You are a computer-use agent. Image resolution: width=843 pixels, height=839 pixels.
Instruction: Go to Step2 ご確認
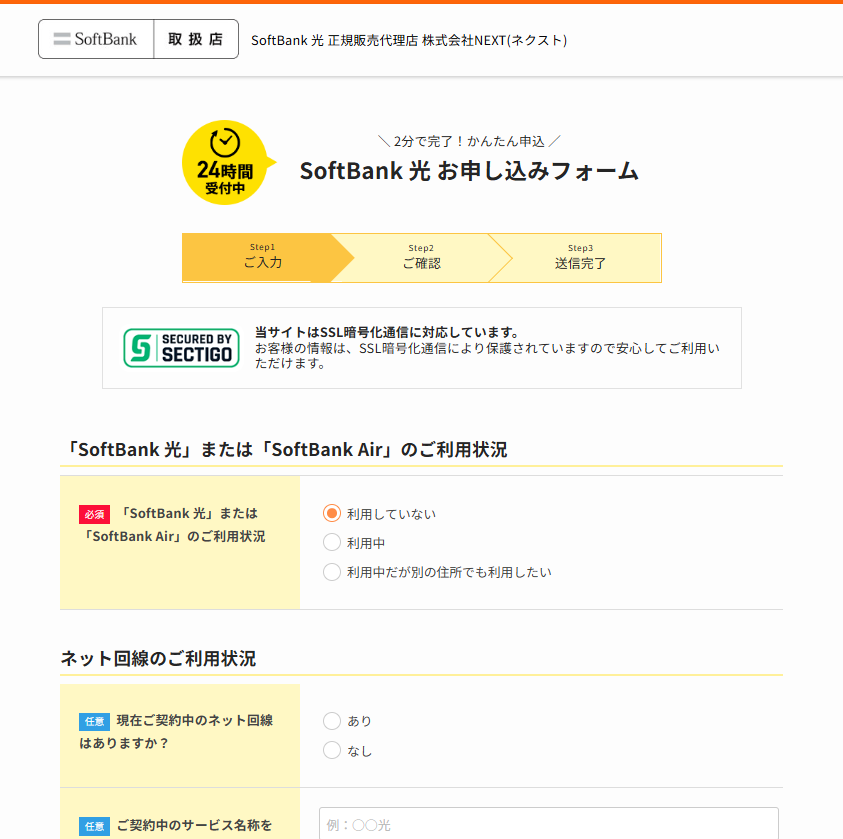pyautogui.click(x=421, y=258)
